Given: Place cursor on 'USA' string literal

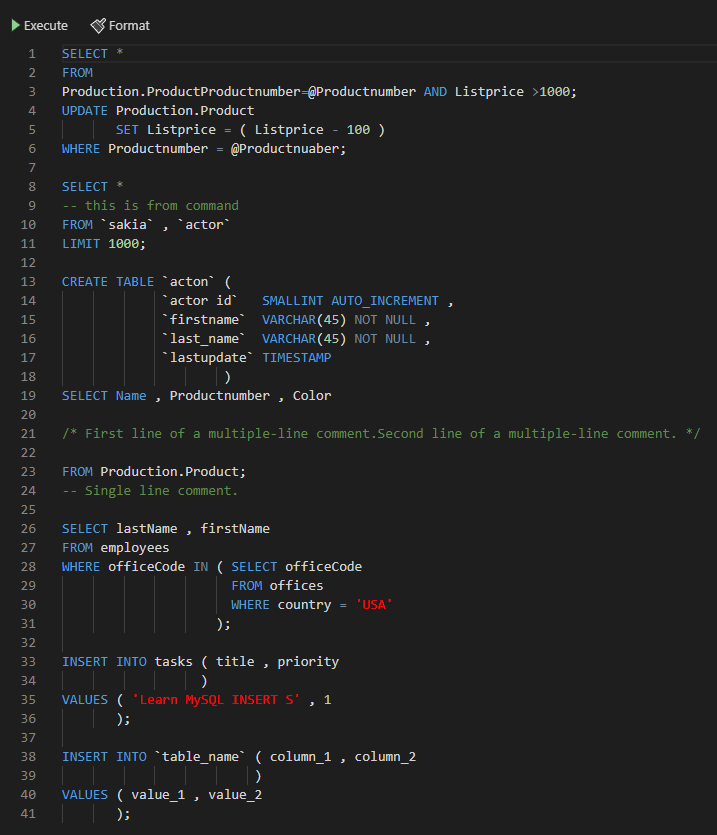Looking at the screenshot, I should [374, 605].
